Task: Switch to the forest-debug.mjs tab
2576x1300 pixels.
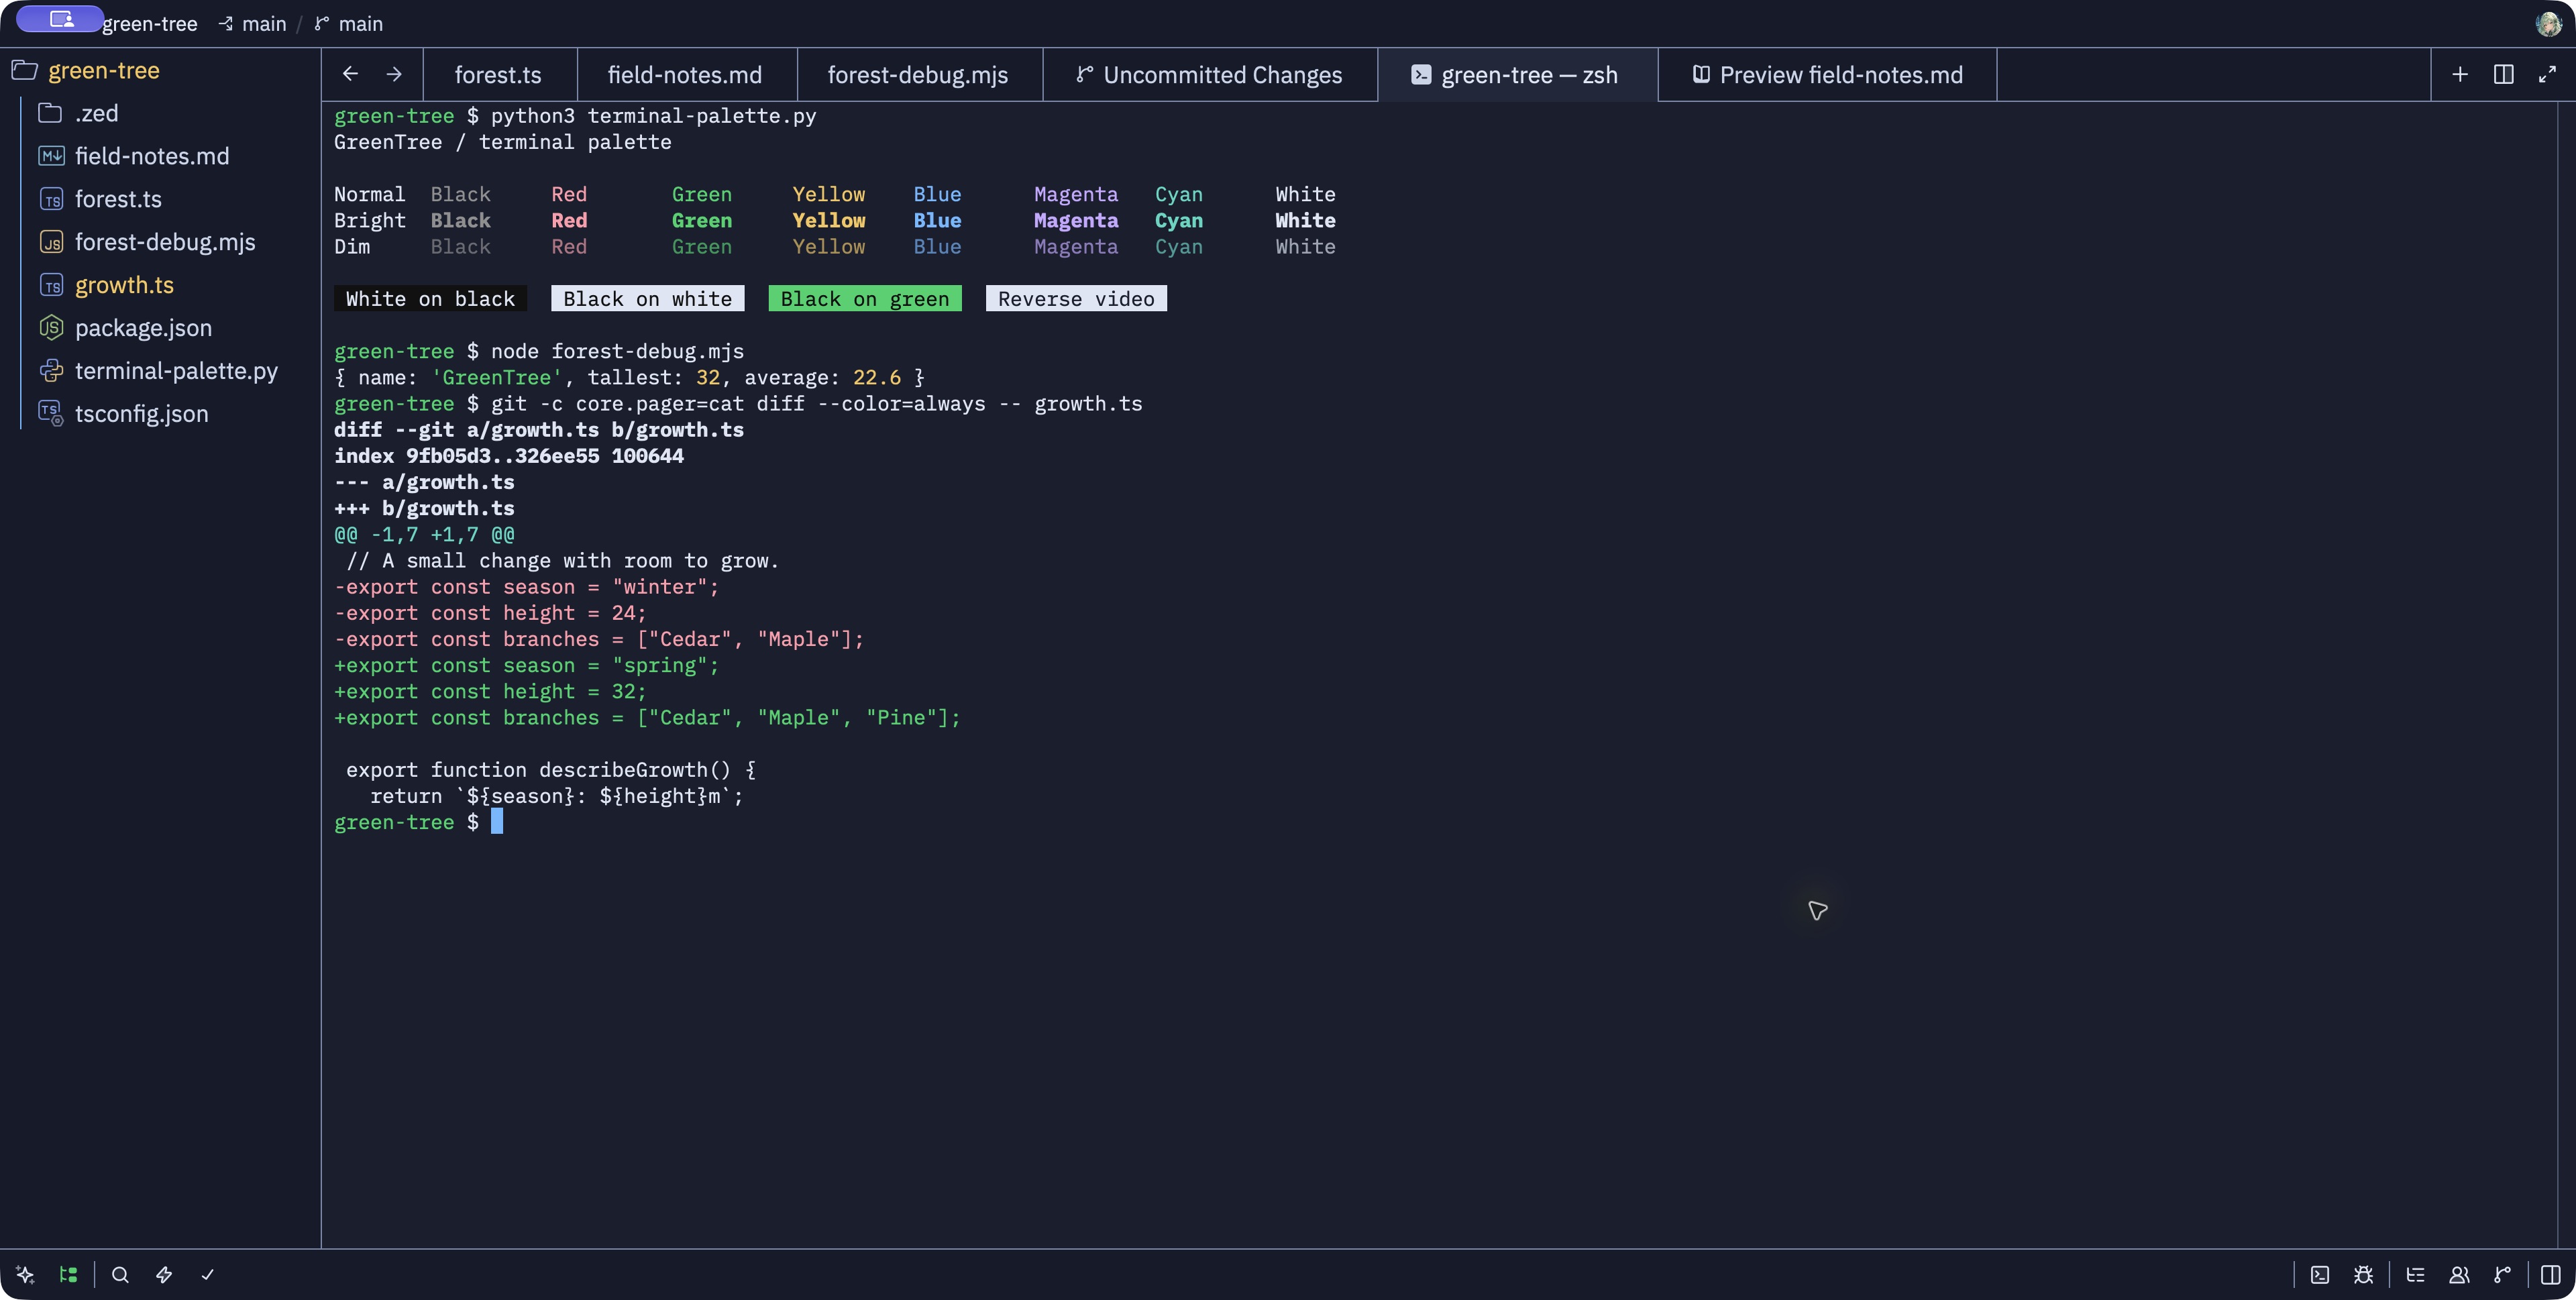Action: click(x=919, y=75)
